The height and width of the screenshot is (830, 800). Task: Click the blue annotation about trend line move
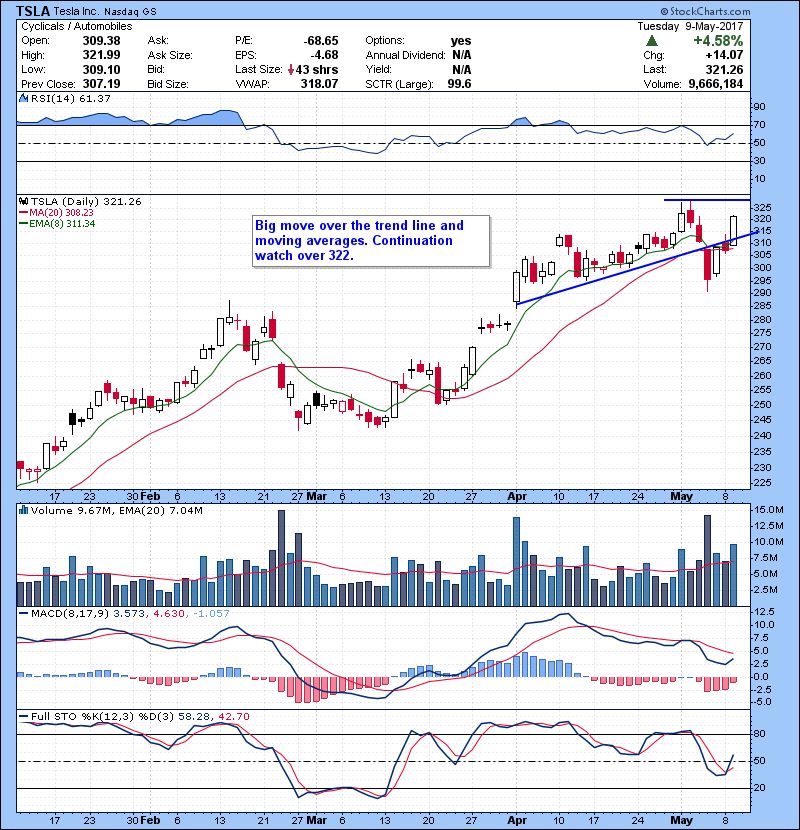371,240
